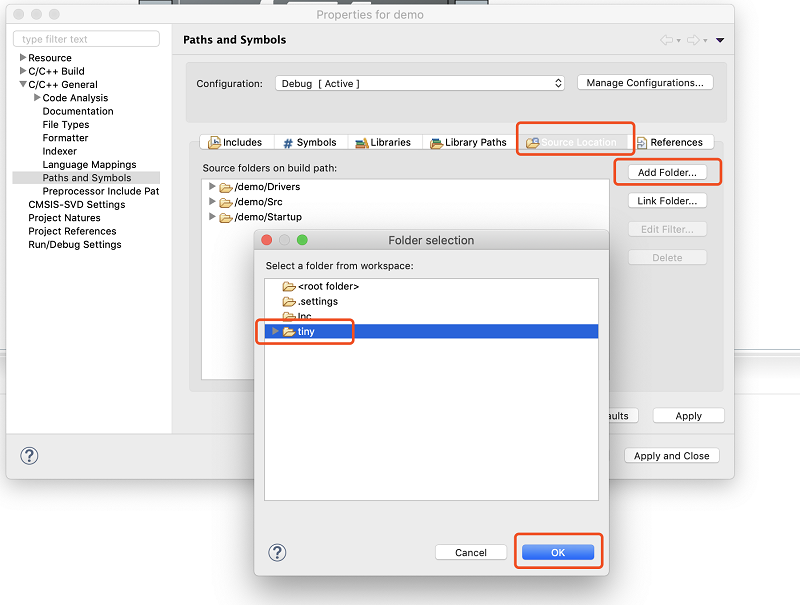The width and height of the screenshot is (800, 605).
Task: Click the forward navigation arrow icon
Action: click(x=692, y=40)
